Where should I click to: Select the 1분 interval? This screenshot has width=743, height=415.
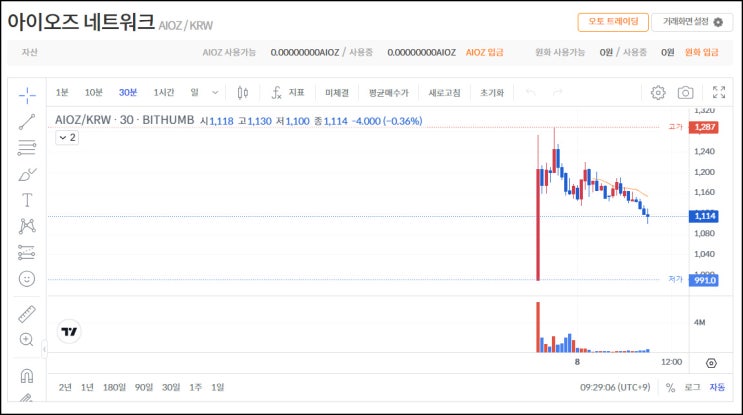click(62, 92)
